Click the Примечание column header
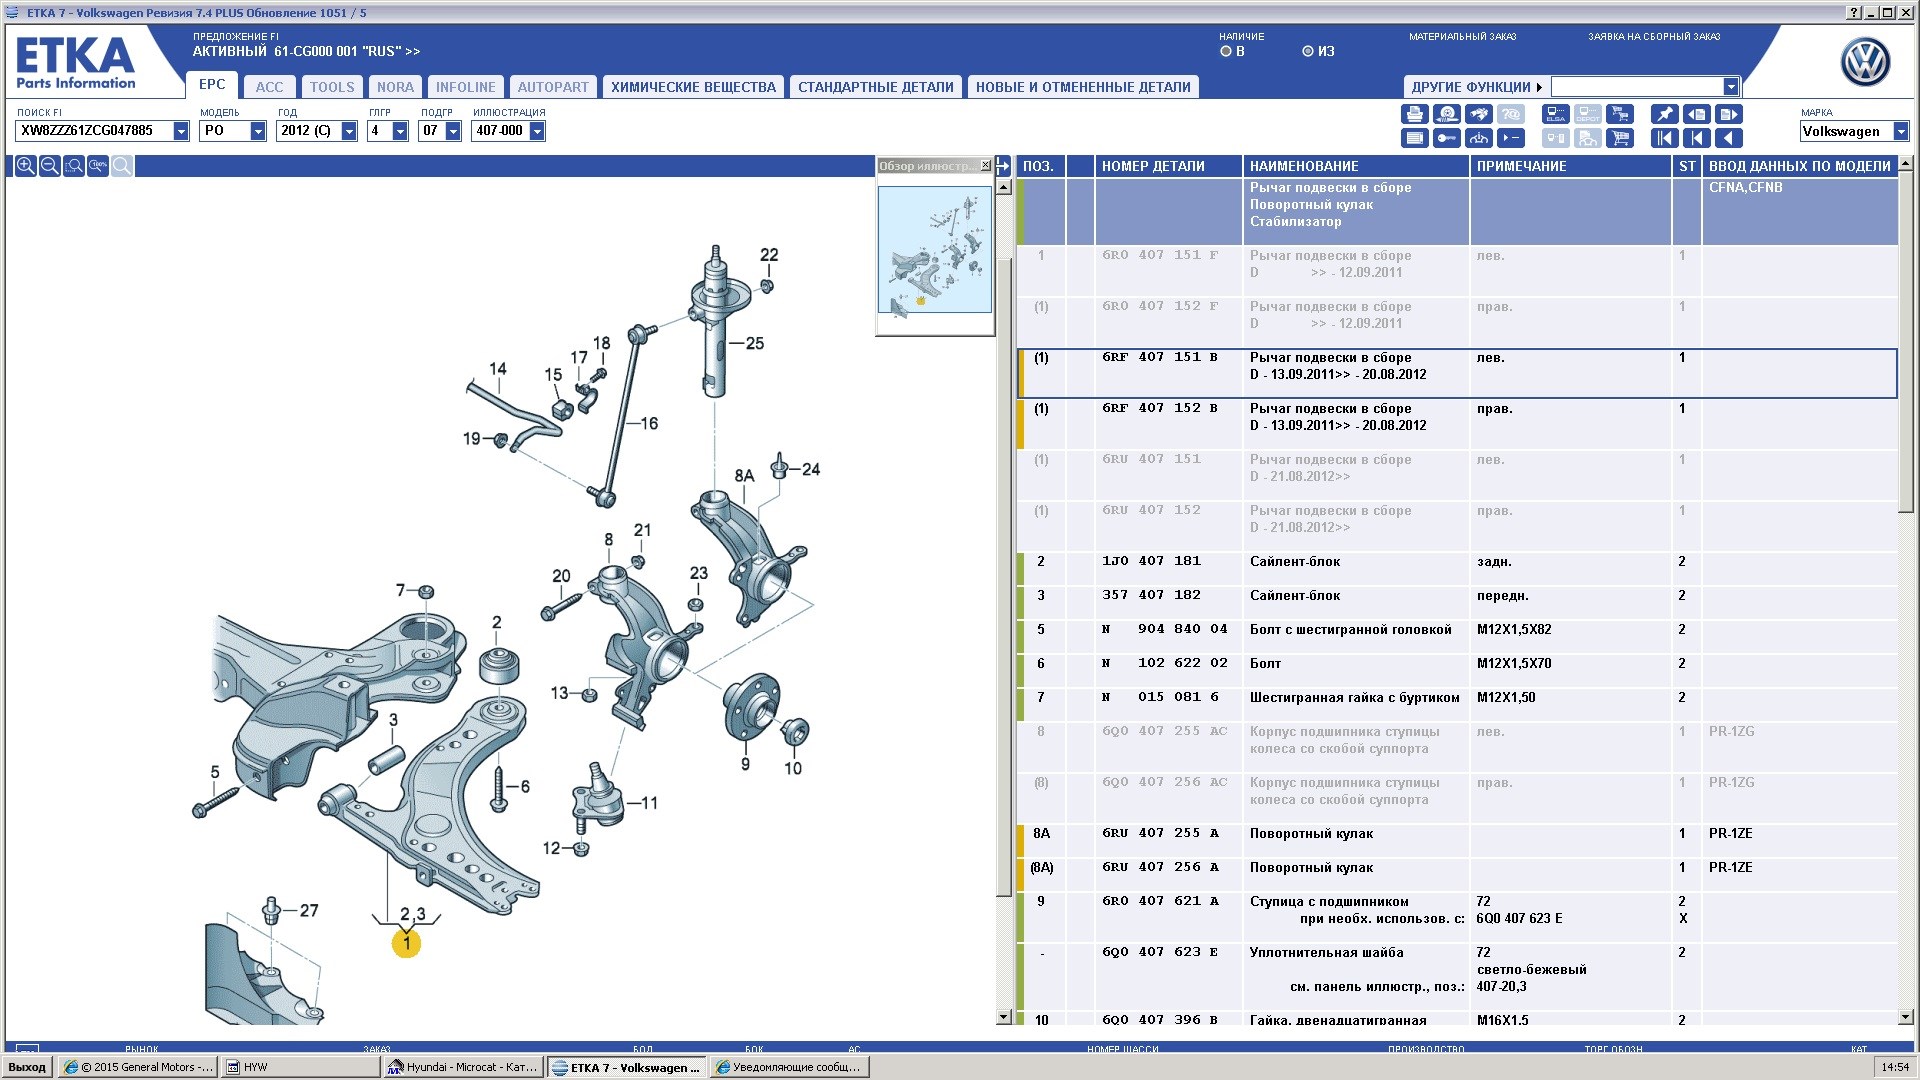 click(1571, 166)
